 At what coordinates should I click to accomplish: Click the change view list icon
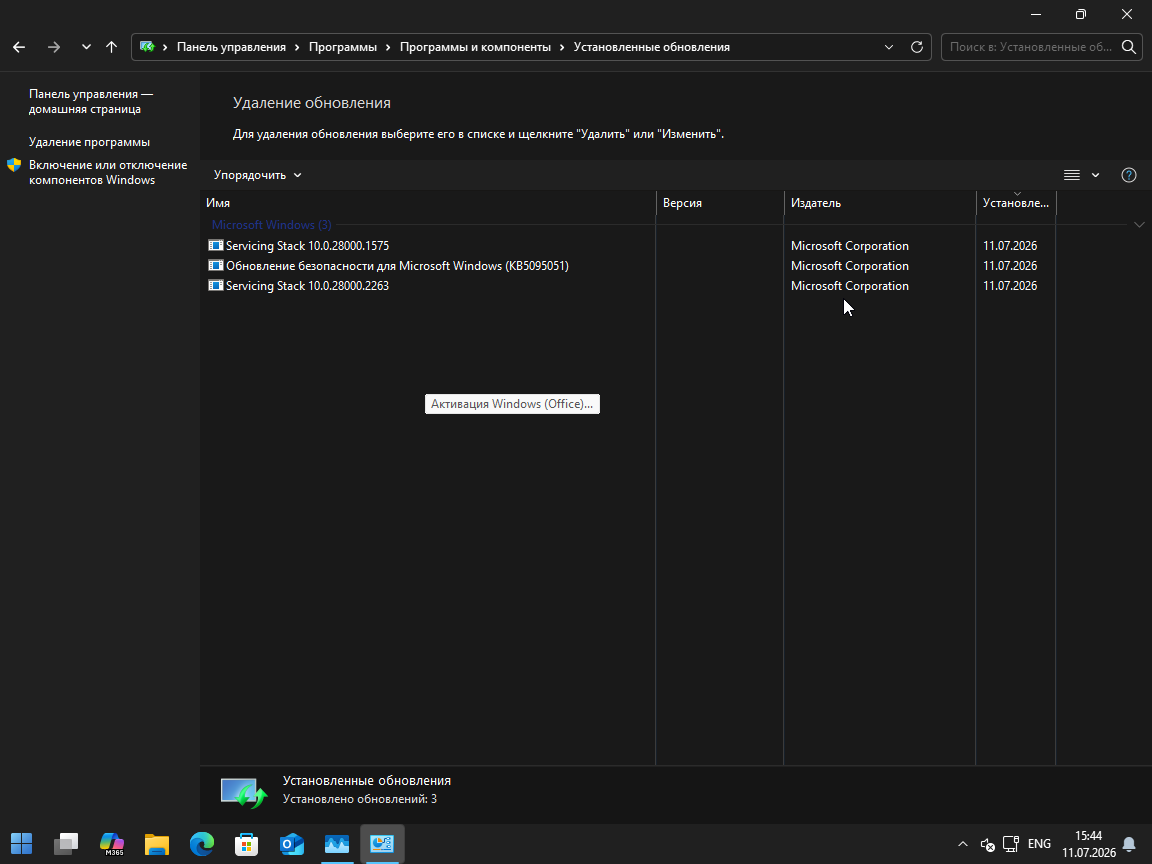pos(1072,175)
